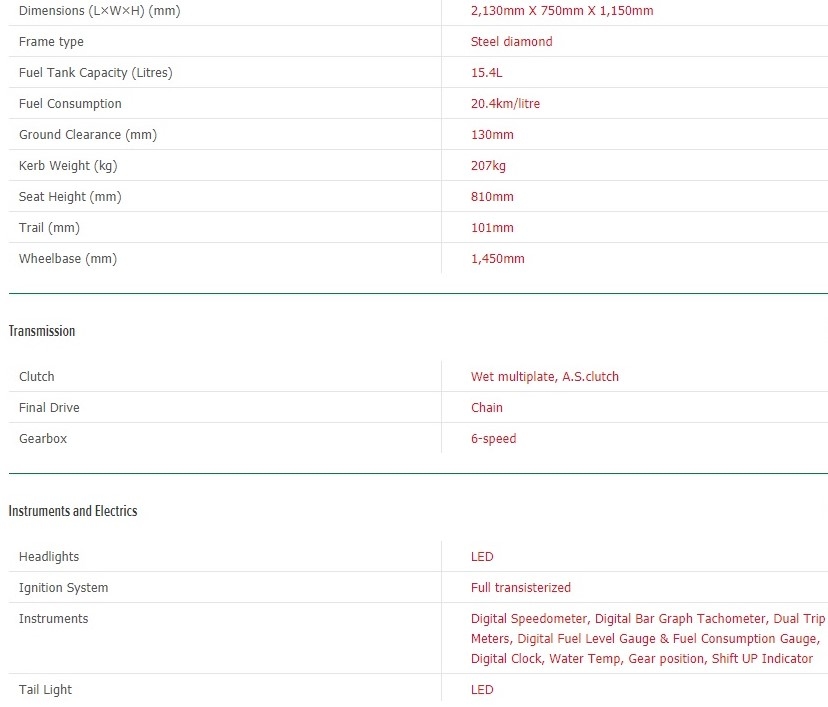Click the Full transisterized ignition value
This screenshot has width=828, height=707.
point(520,588)
